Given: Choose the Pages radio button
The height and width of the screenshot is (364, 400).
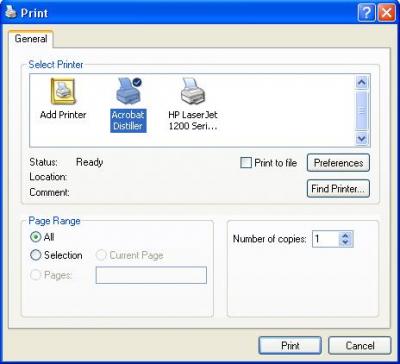Looking at the screenshot, I should 35,275.
